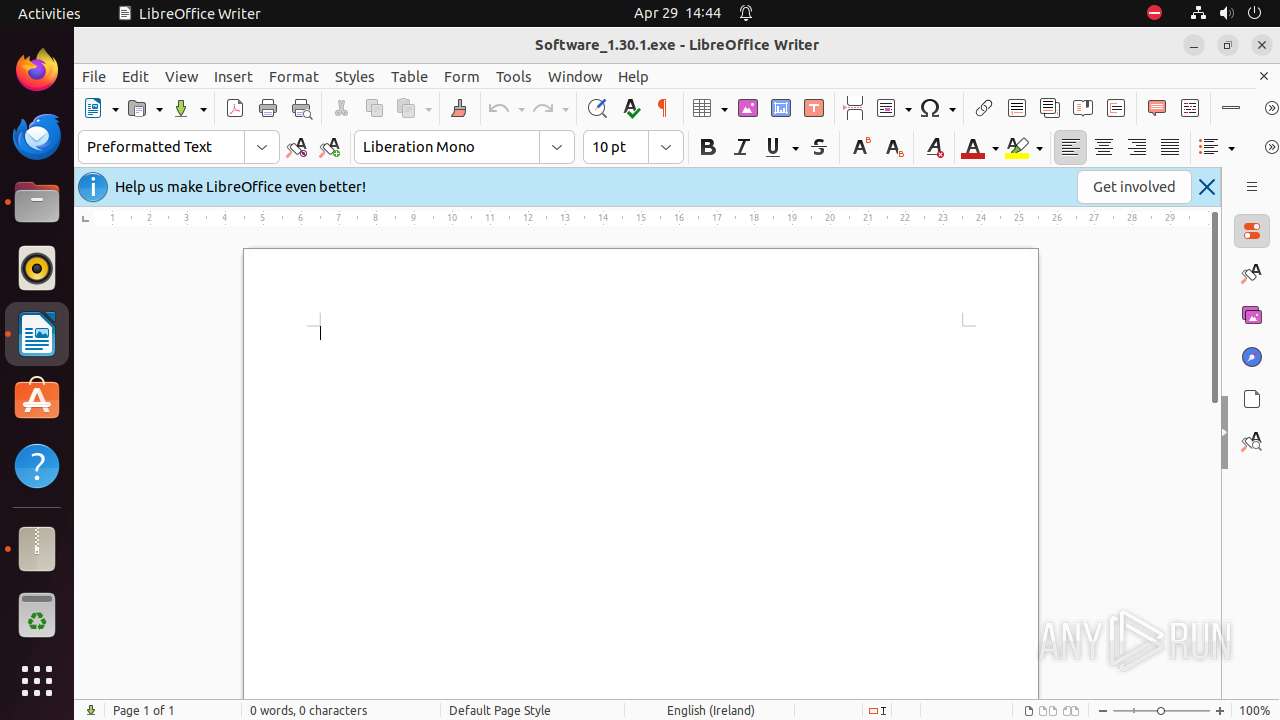Image resolution: width=1280 pixels, height=720 pixels.
Task: Apply superscript
Action: pyautogui.click(x=860, y=147)
